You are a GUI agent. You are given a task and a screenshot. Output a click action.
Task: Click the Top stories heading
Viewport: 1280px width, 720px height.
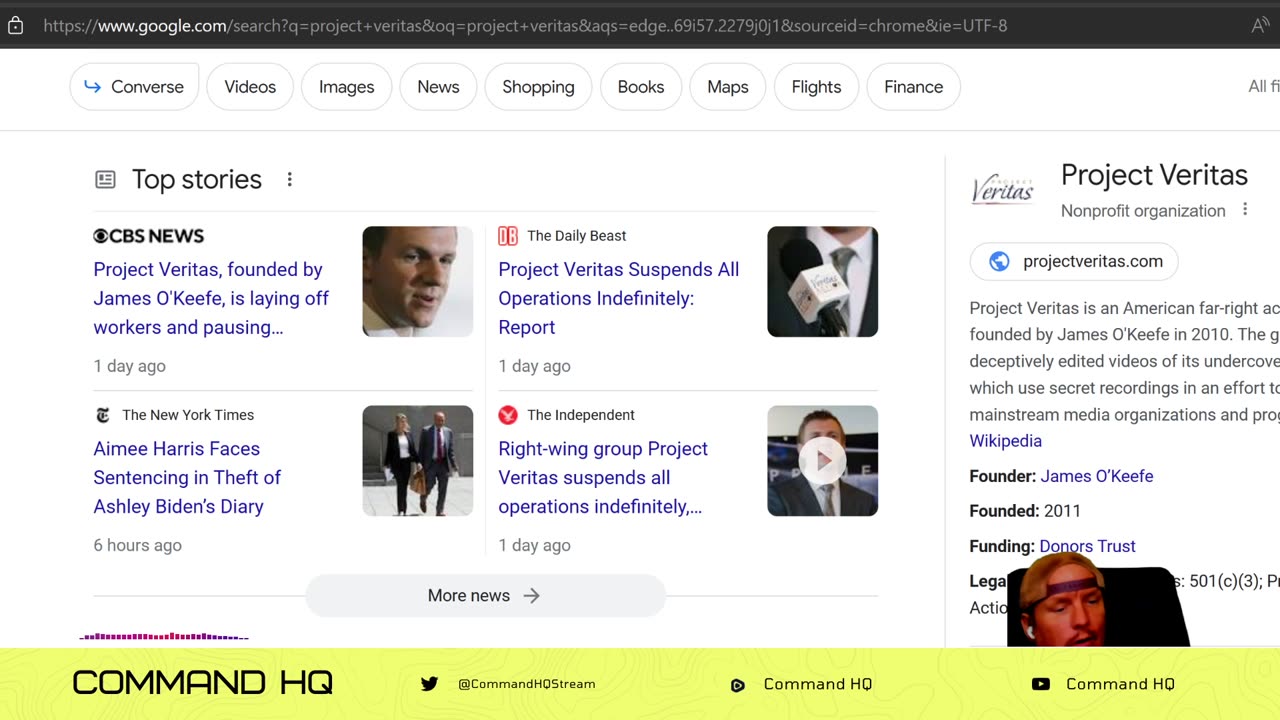[x=197, y=180]
